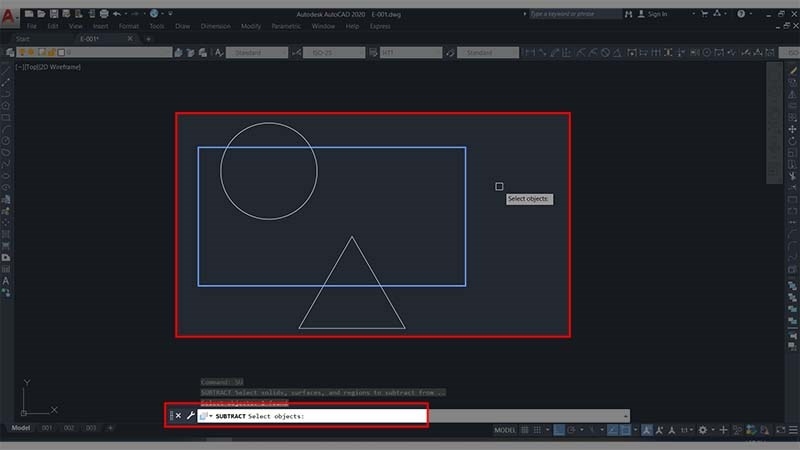Click the Save As icon
The height and width of the screenshot is (450, 800).
[x=66, y=14]
